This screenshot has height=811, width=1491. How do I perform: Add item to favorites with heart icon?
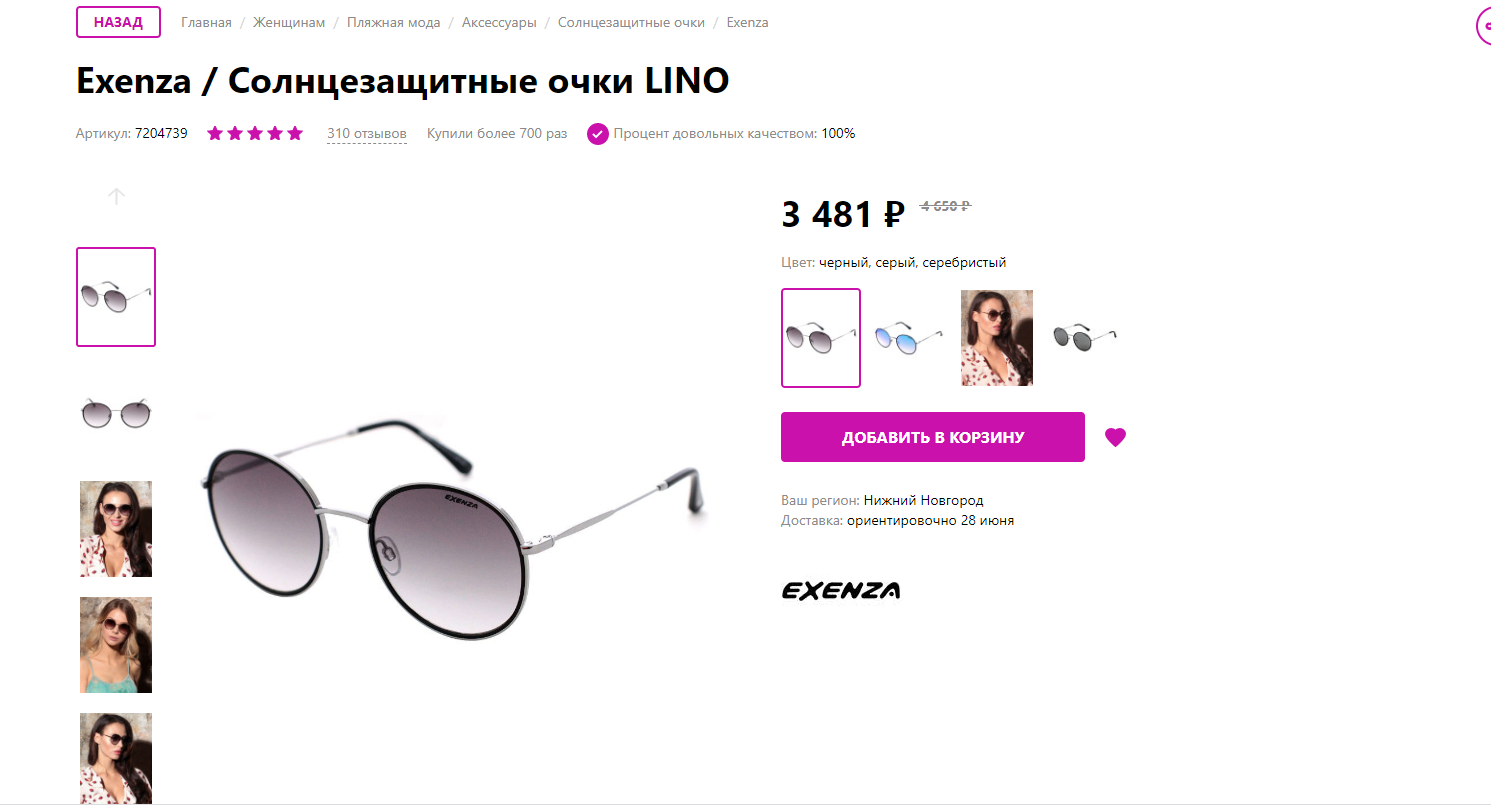coord(1115,437)
